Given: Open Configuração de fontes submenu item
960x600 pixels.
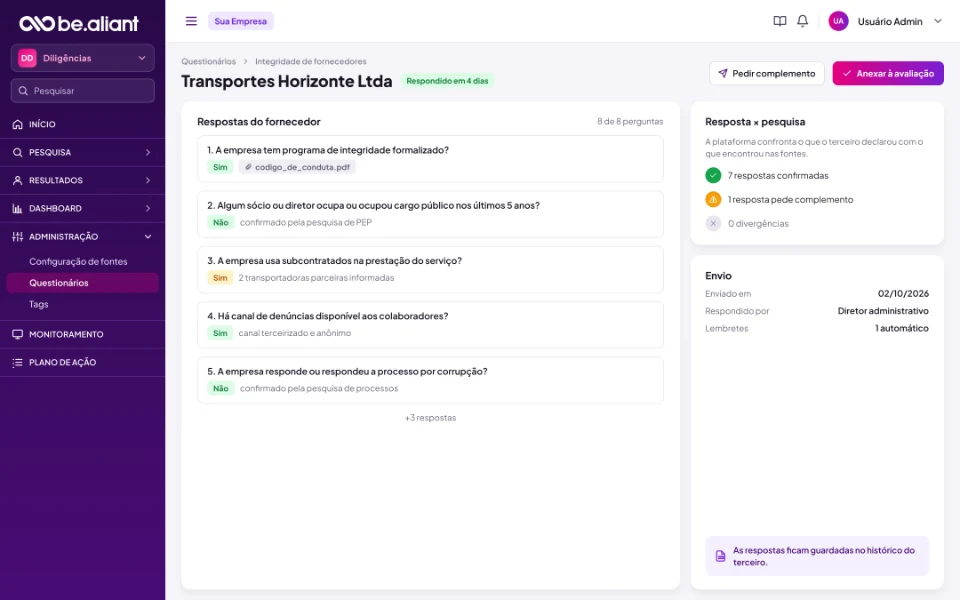Looking at the screenshot, I should pos(78,261).
